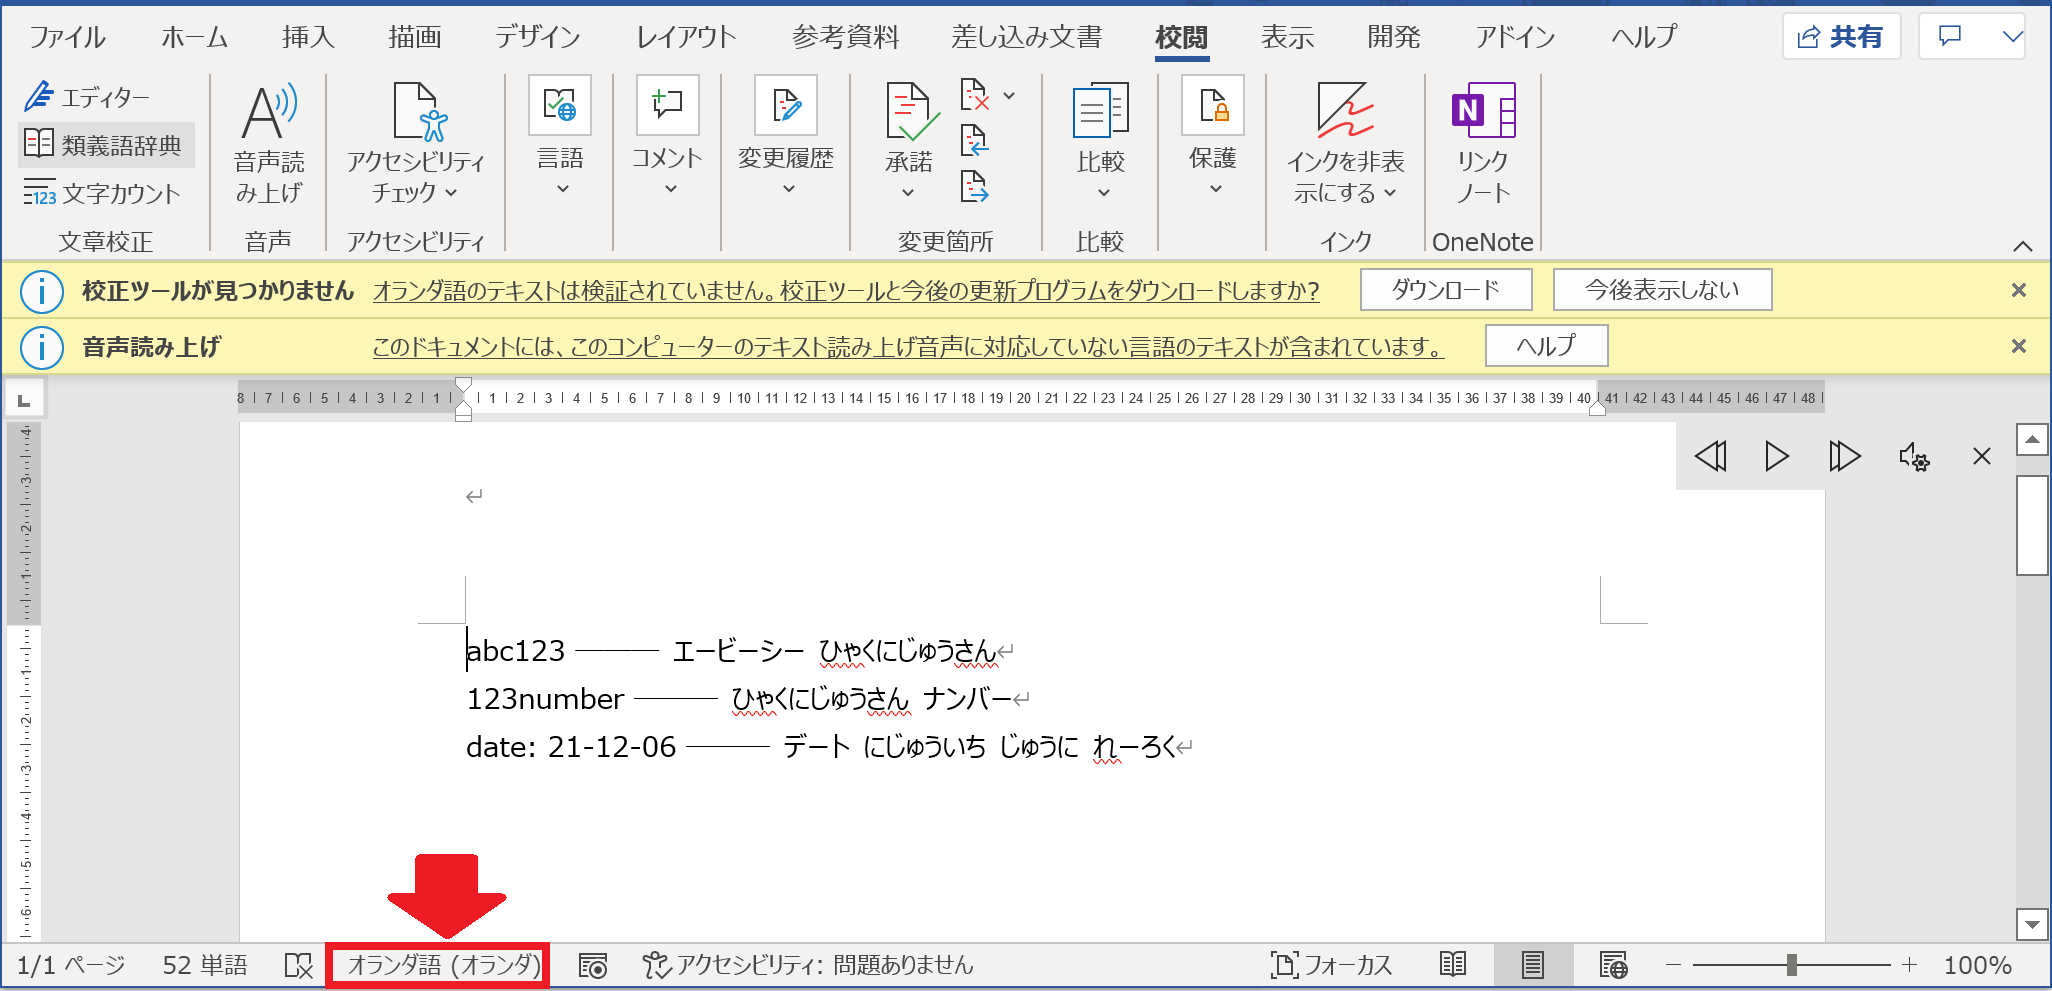Switch to the レイアウト tab
The width and height of the screenshot is (2052, 991).
tap(686, 37)
